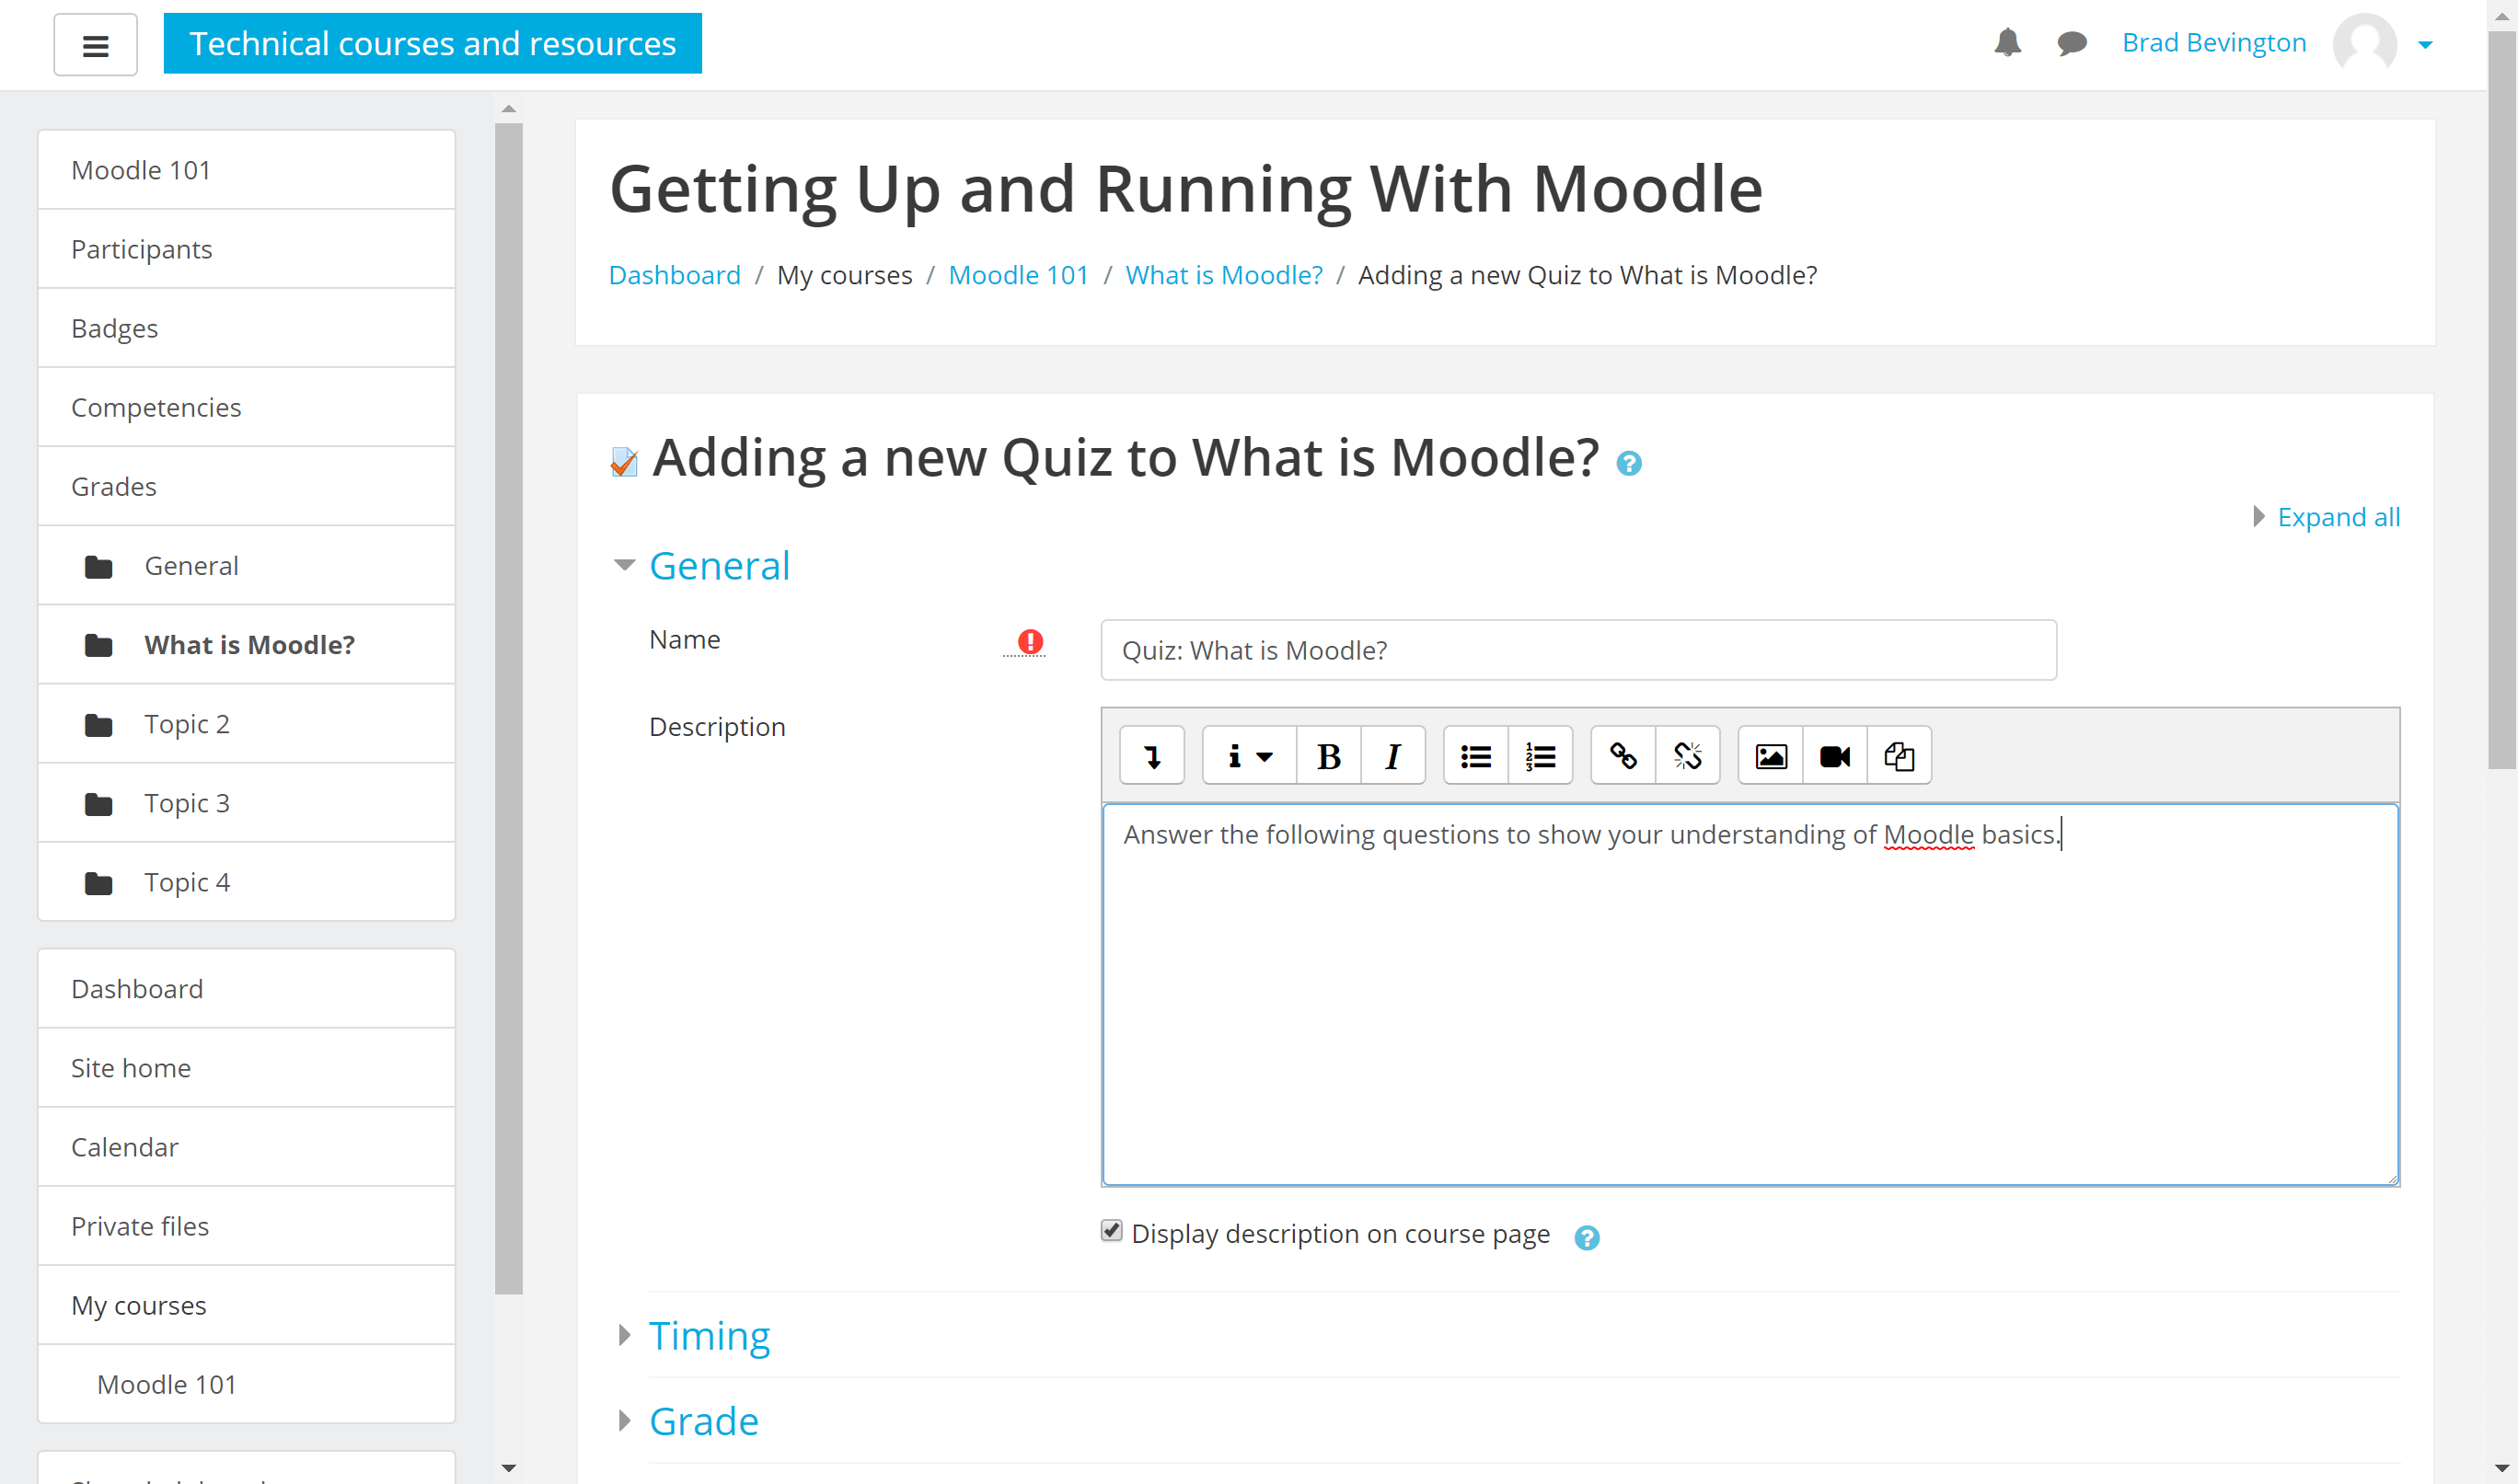The height and width of the screenshot is (1484, 2518).
Task: Click the Bold formatting button
Action: (x=1328, y=756)
